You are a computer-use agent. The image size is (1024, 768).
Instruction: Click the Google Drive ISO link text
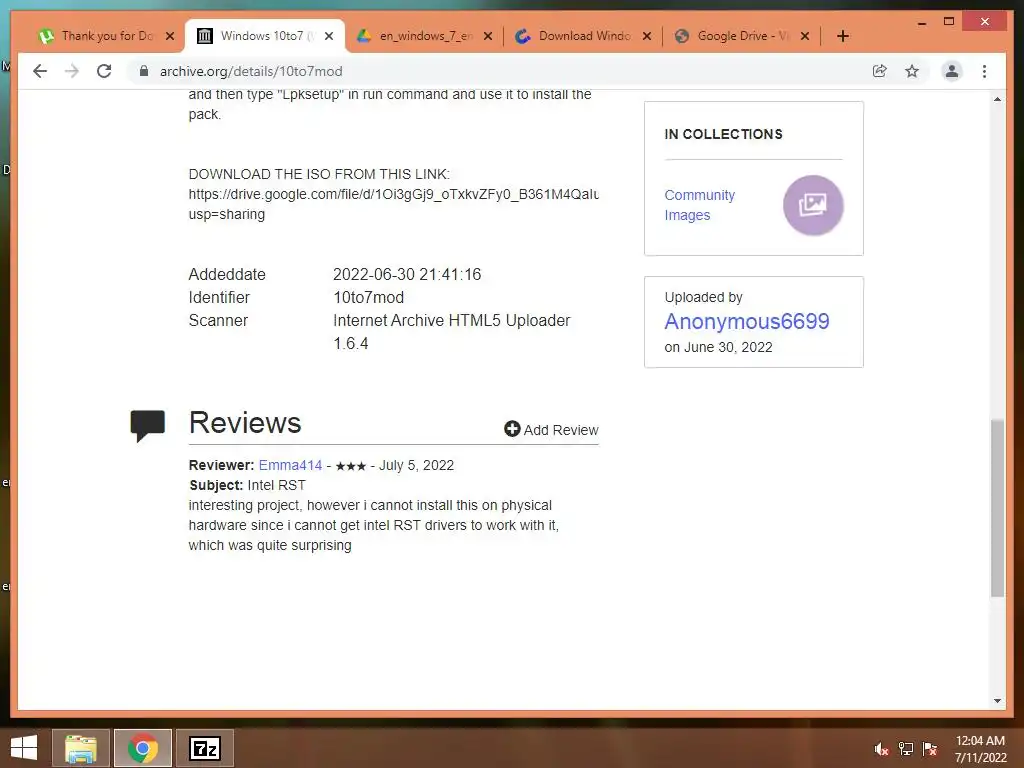pyautogui.click(x=393, y=204)
